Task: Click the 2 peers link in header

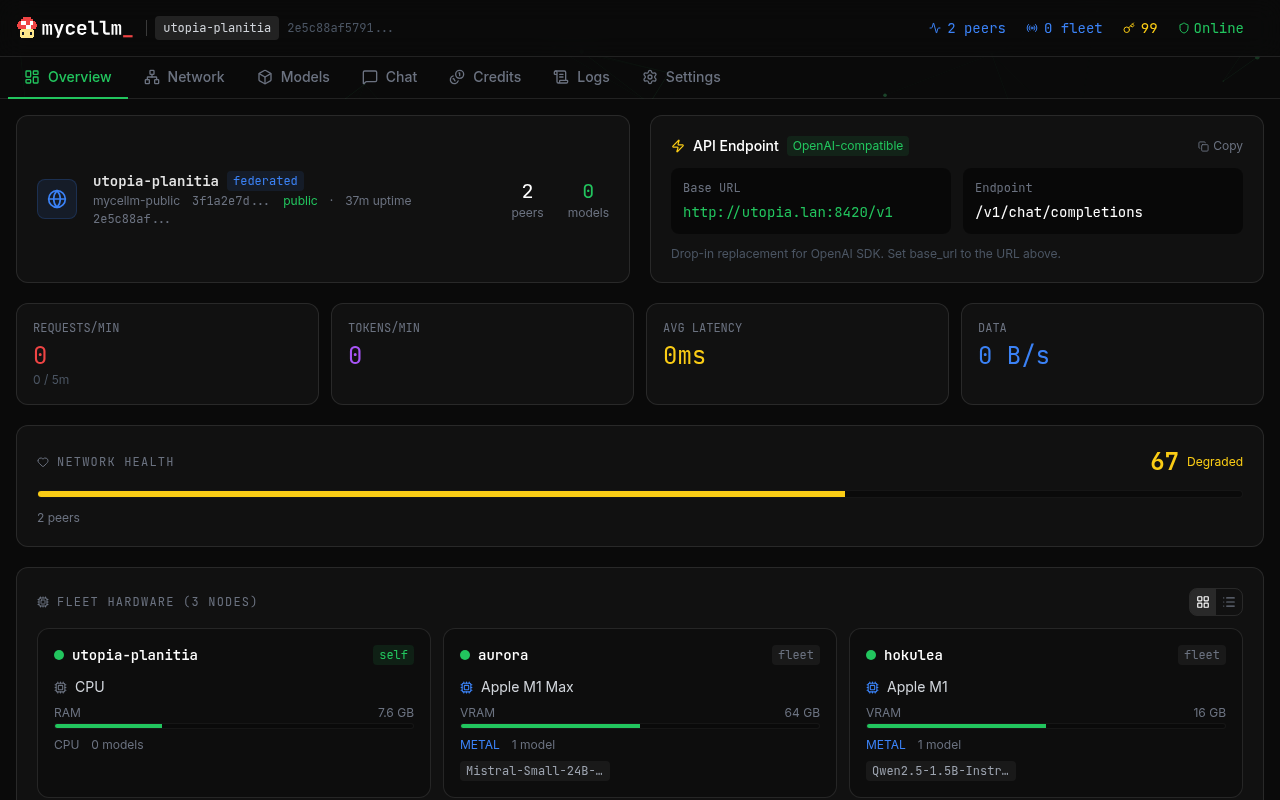Action: 967,28
